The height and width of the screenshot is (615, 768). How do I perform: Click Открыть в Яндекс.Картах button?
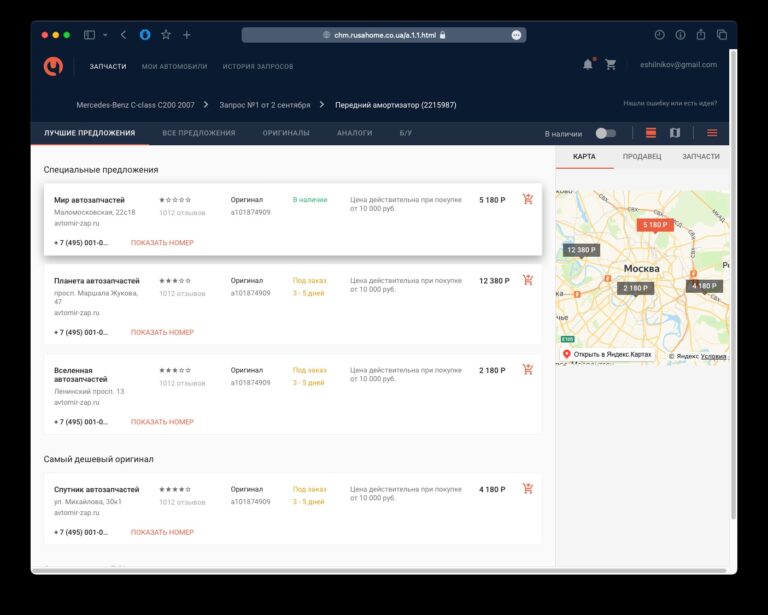pos(607,354)
